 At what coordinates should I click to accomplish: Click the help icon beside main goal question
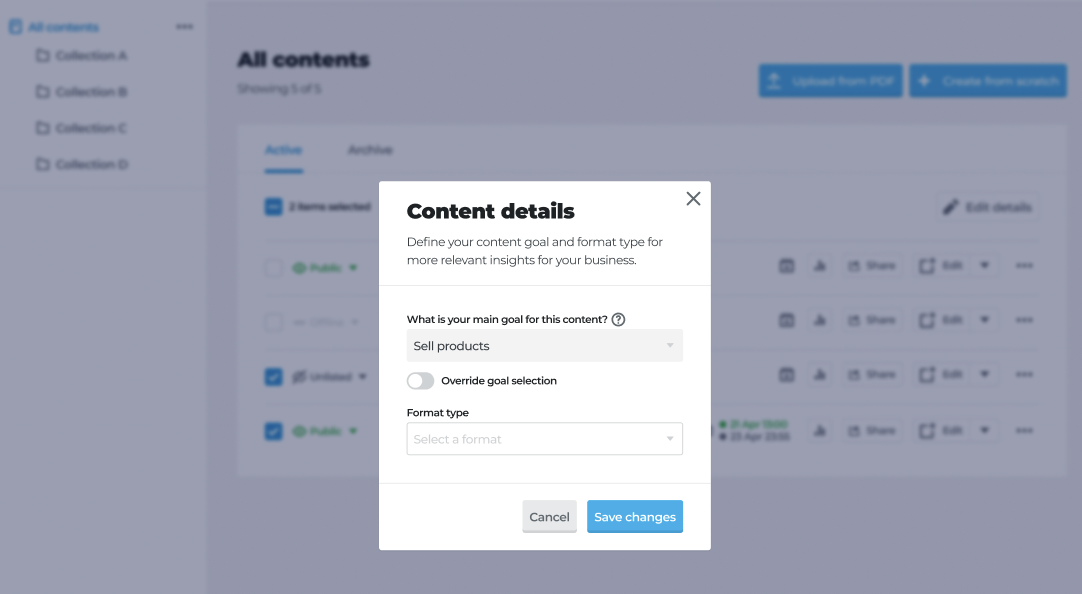coord(618,320)
